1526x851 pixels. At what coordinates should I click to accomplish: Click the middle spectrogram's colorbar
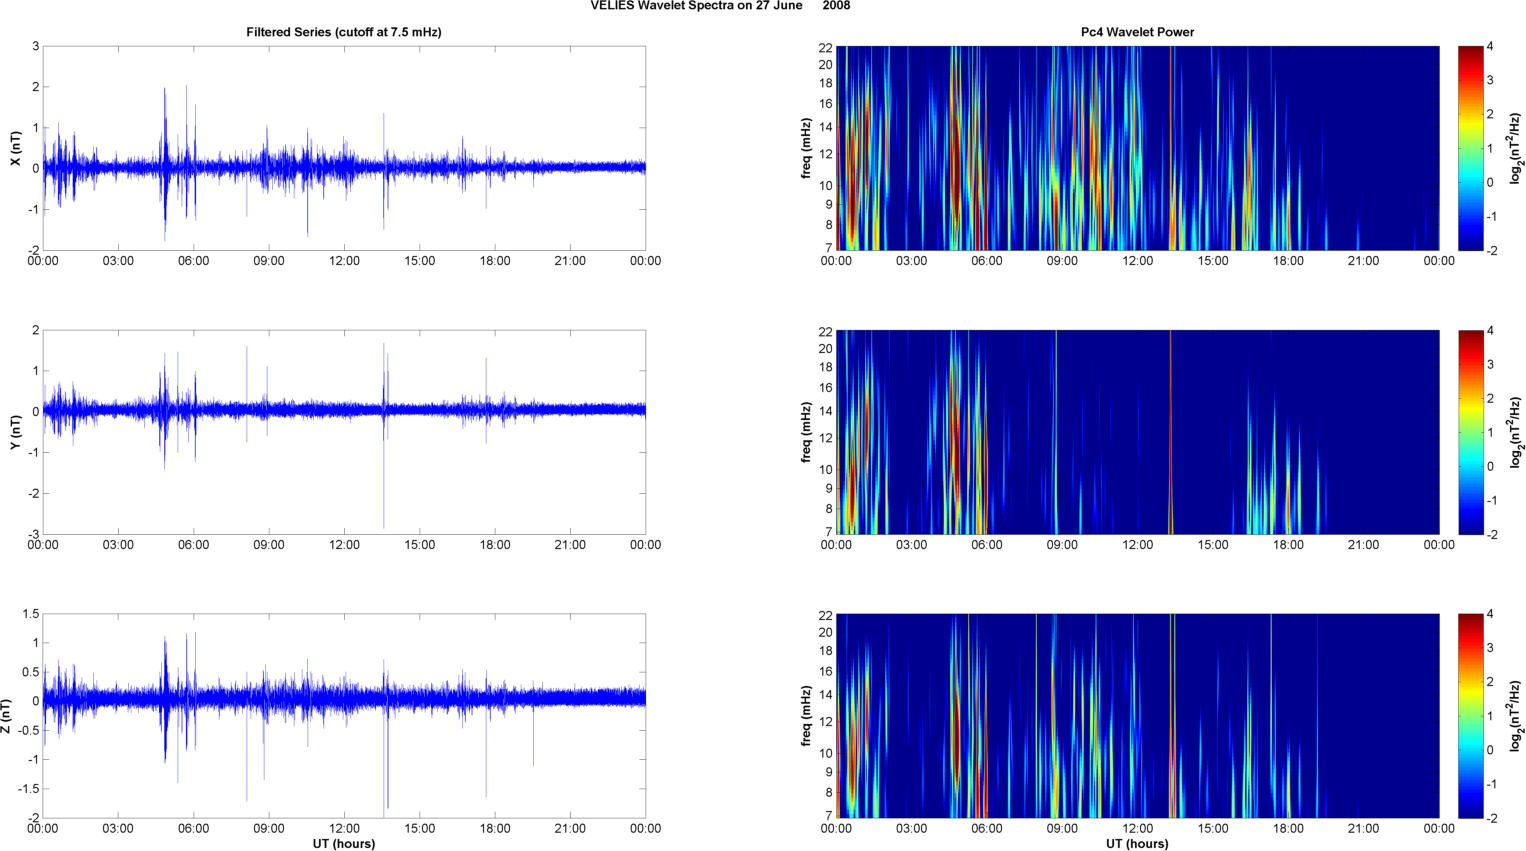(x=1470, y=432)
